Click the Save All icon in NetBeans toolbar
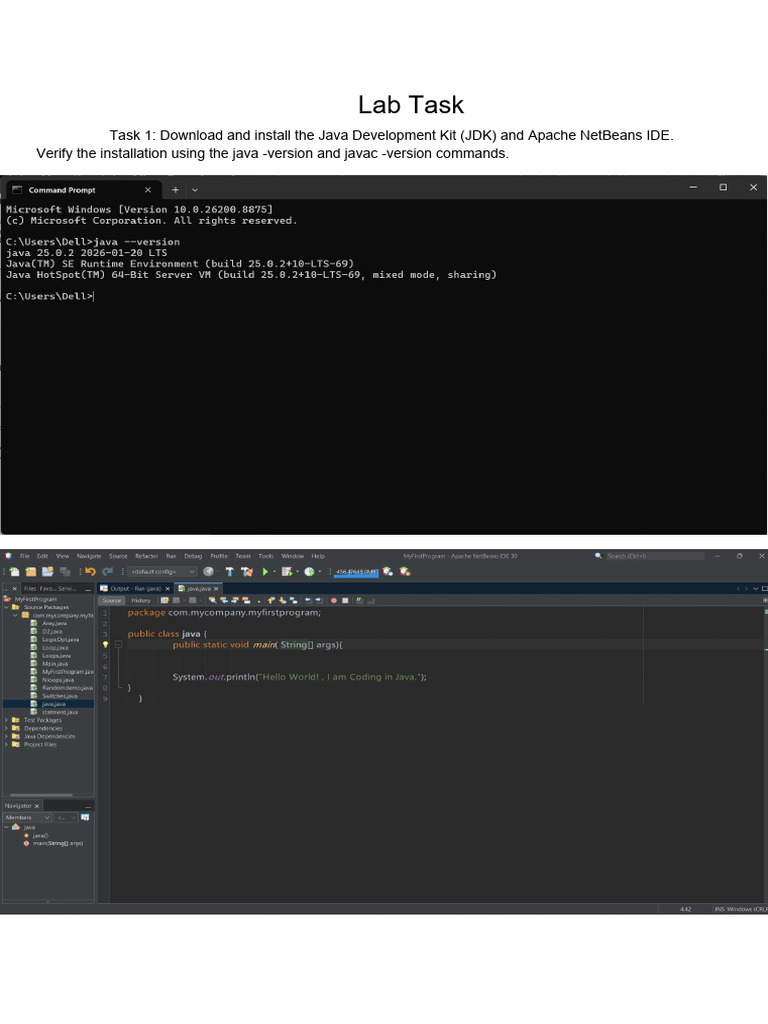This screenshot has width=768, height=1024. tap(65, 571)
